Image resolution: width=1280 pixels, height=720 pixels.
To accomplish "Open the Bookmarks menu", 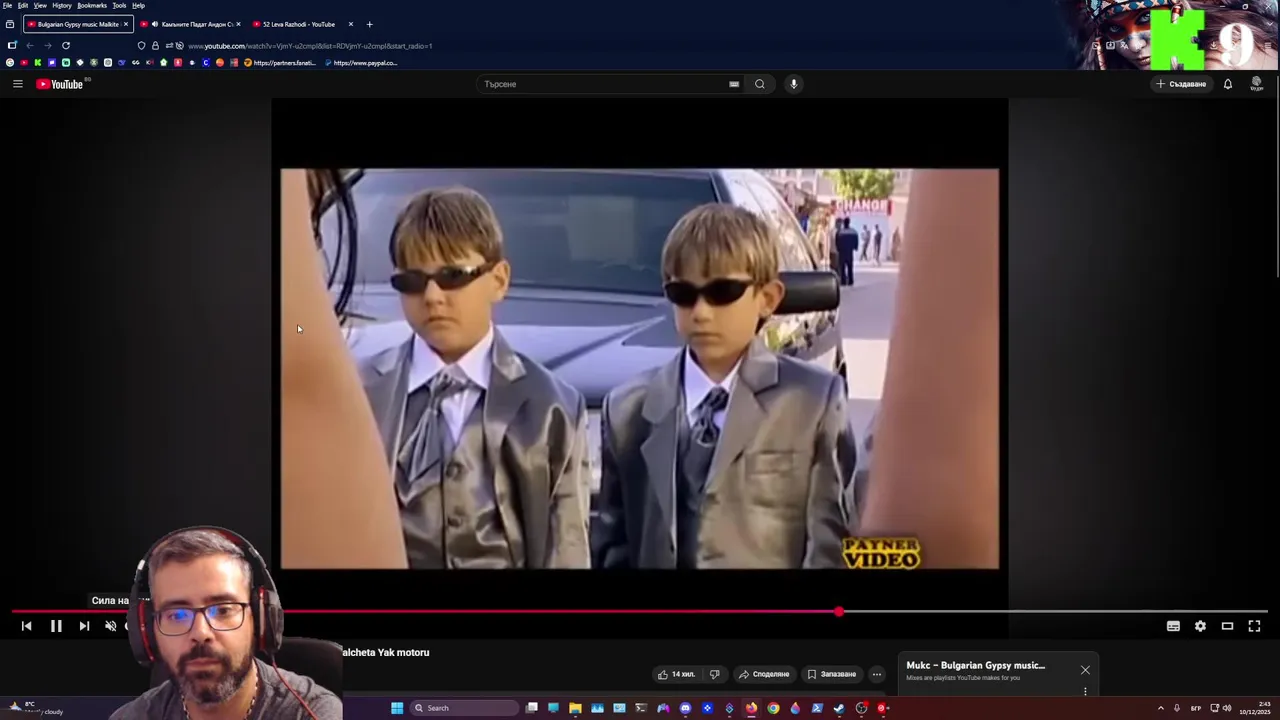I will (92, 5).
